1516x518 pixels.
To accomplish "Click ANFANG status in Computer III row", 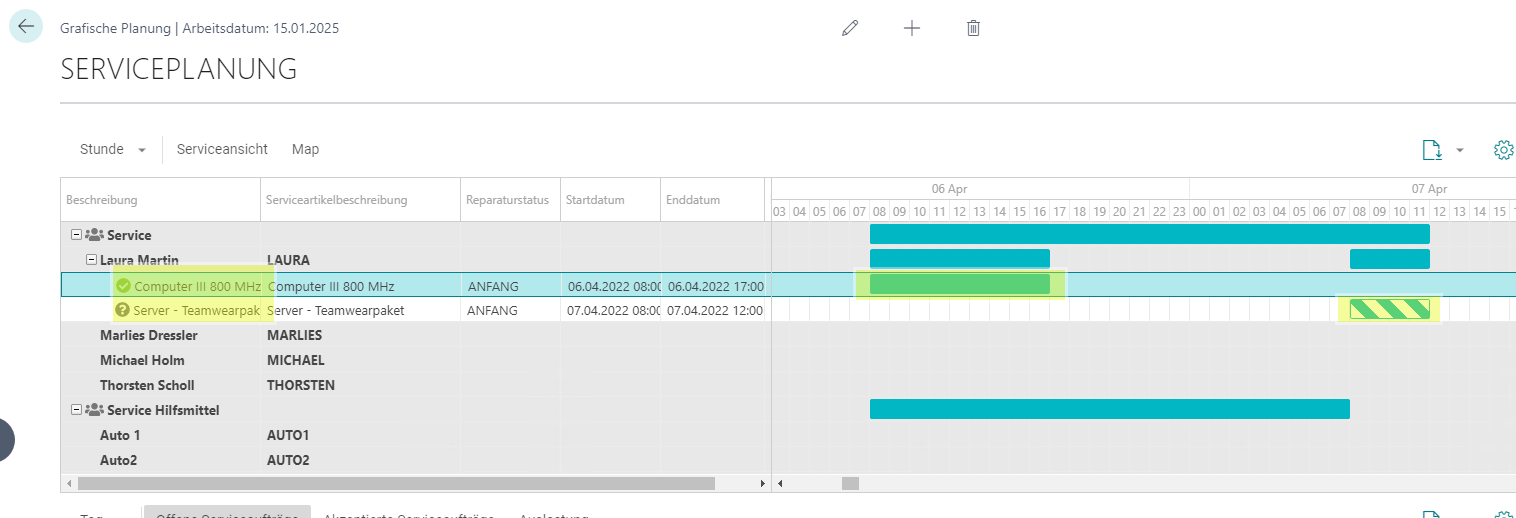I will [493, 286].
